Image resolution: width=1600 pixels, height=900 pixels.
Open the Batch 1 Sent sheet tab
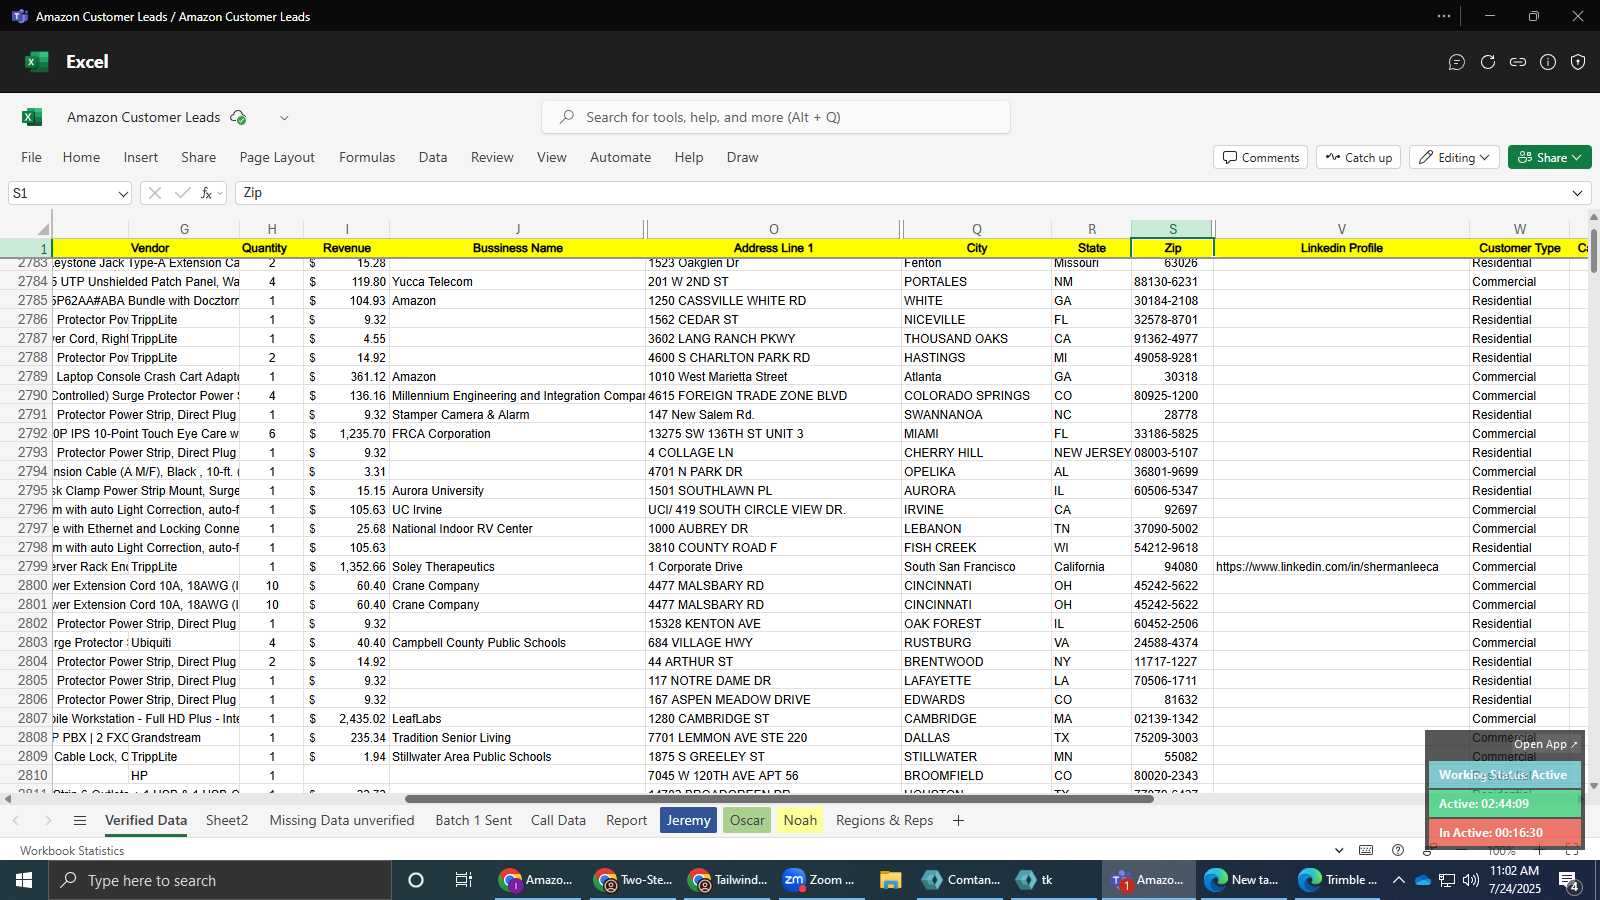(474, 820)
